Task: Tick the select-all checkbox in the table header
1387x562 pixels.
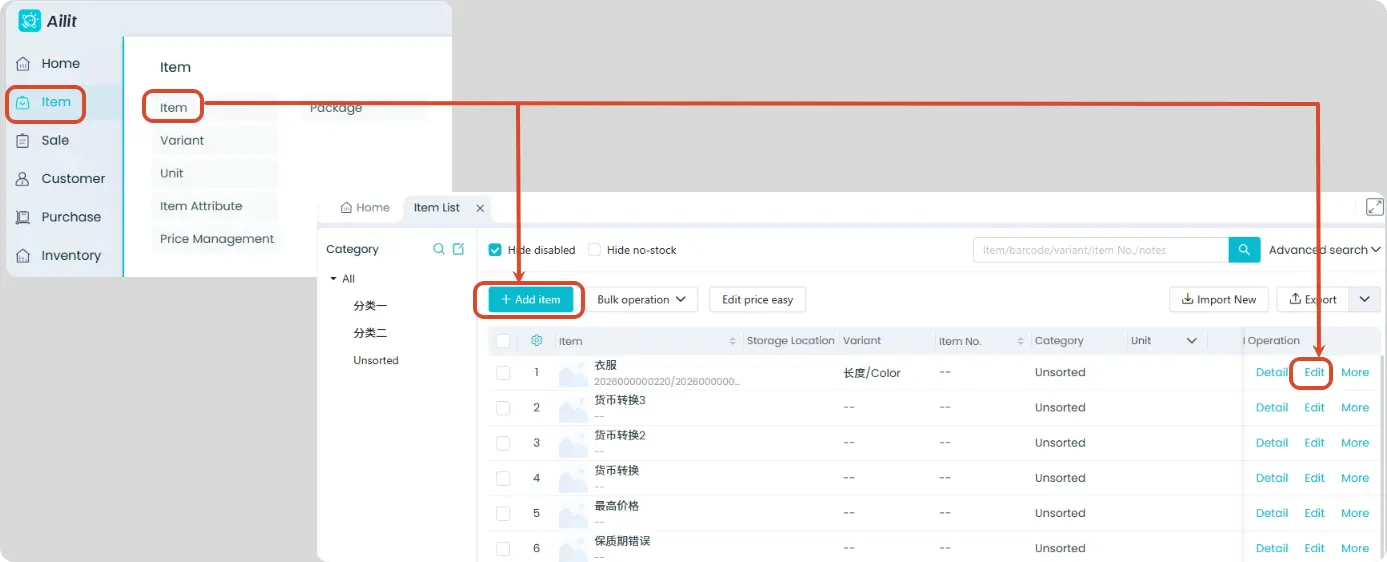Action: coord(503,341)
